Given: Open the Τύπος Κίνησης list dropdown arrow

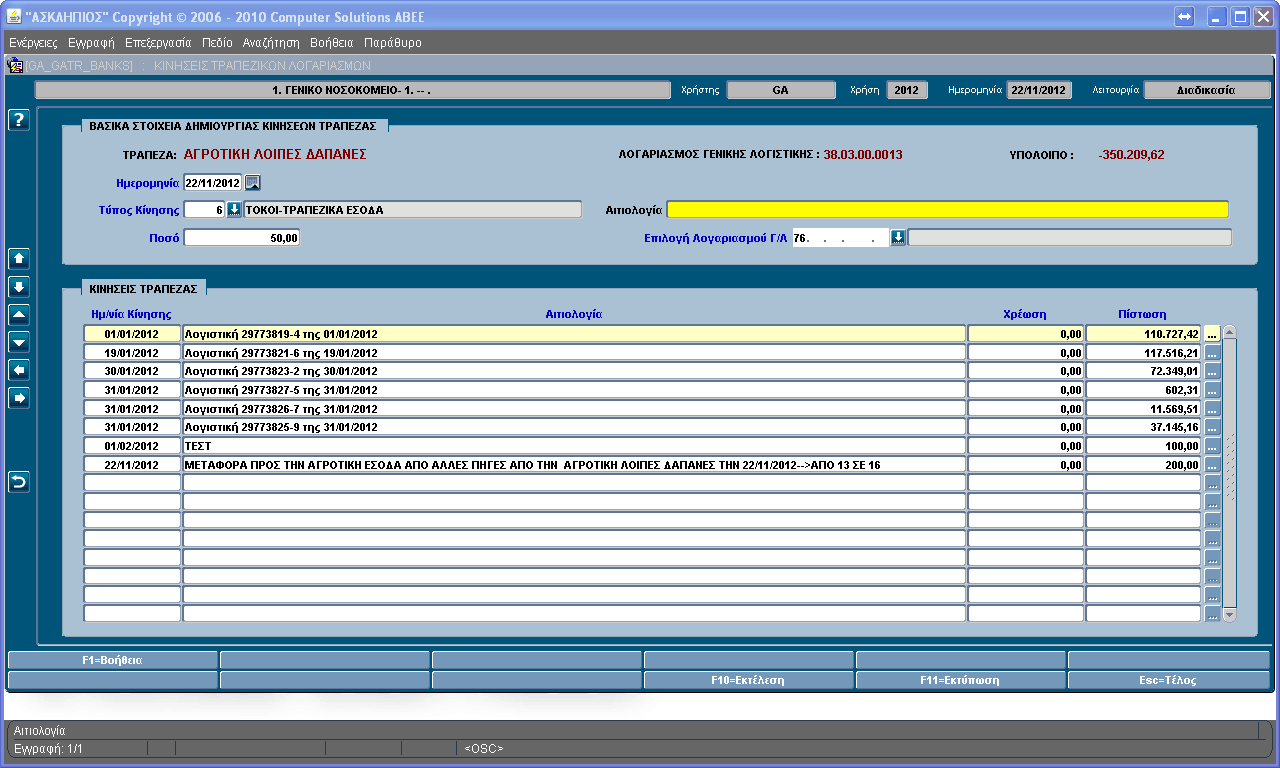Looking at the screenshot, I should point(234,210).
